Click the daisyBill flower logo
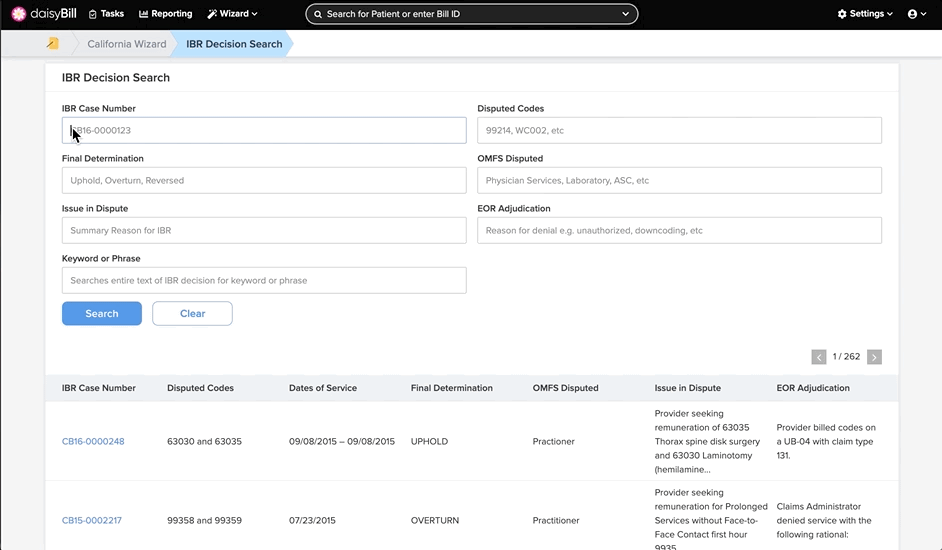This screenshot has height=550, width=942. point(19,14)
